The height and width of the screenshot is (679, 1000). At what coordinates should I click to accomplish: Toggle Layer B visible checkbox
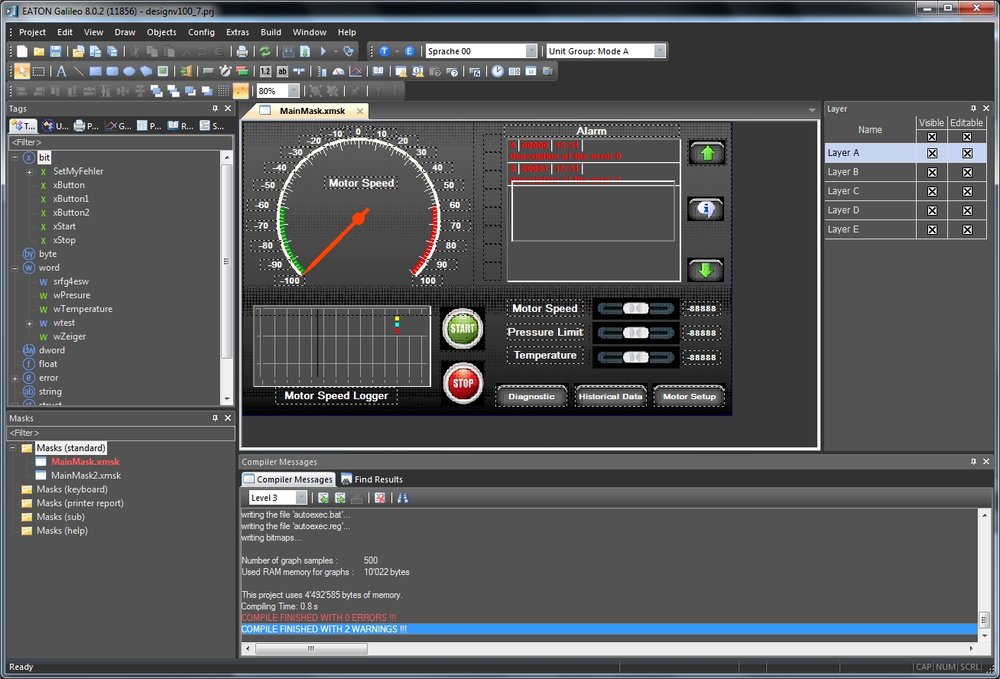(x=932, y=172)
